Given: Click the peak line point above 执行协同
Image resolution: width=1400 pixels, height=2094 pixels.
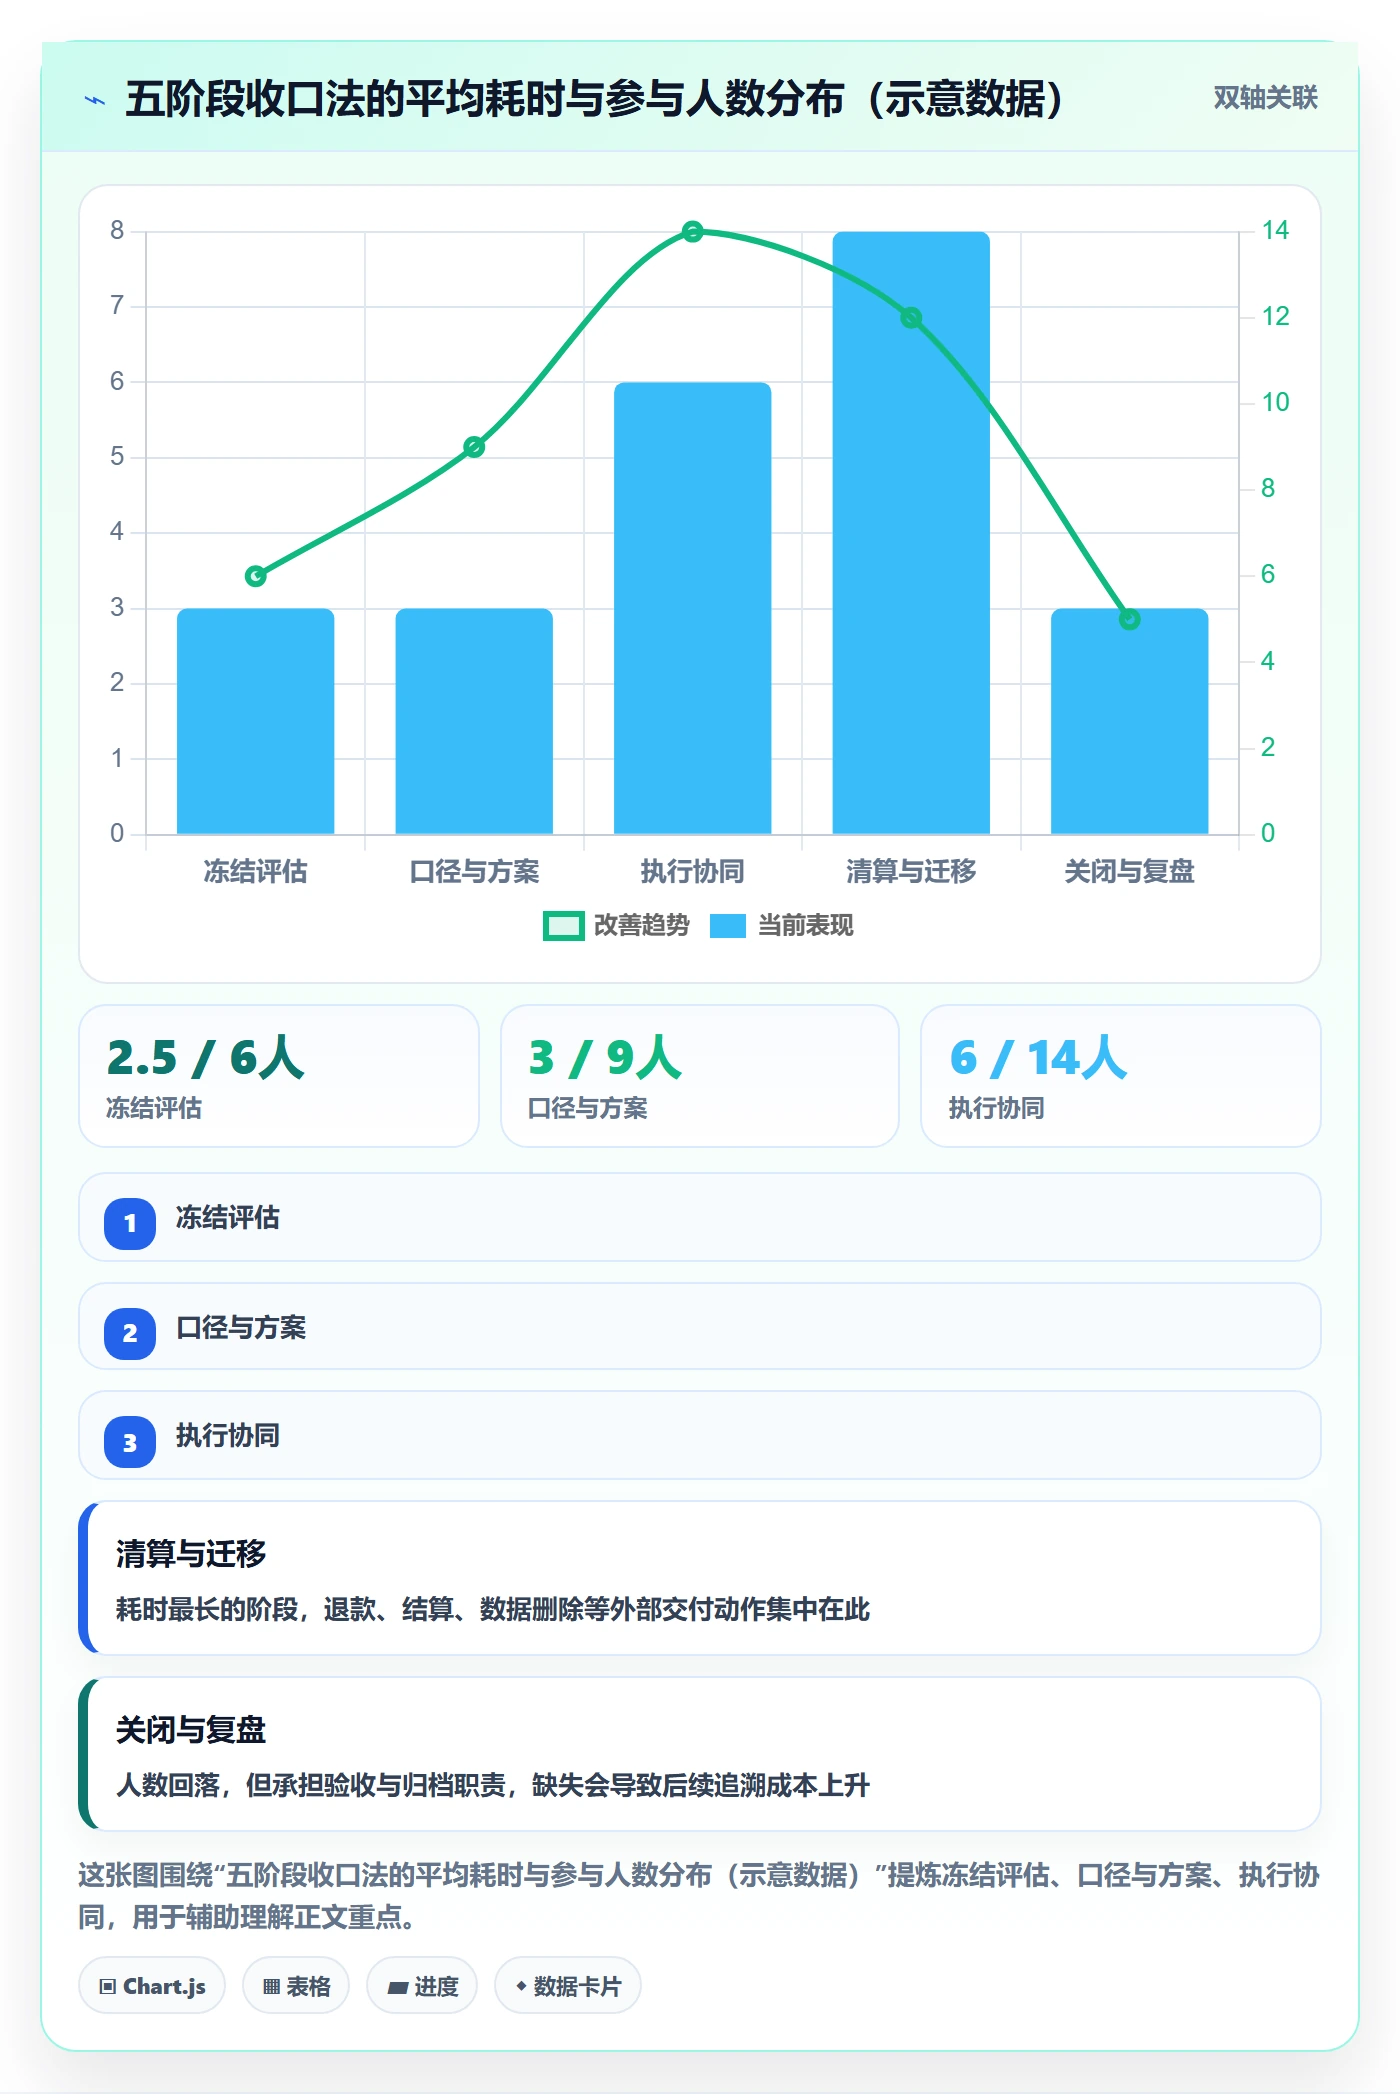Looking at the screenshot, I should [x=693, y=232].
